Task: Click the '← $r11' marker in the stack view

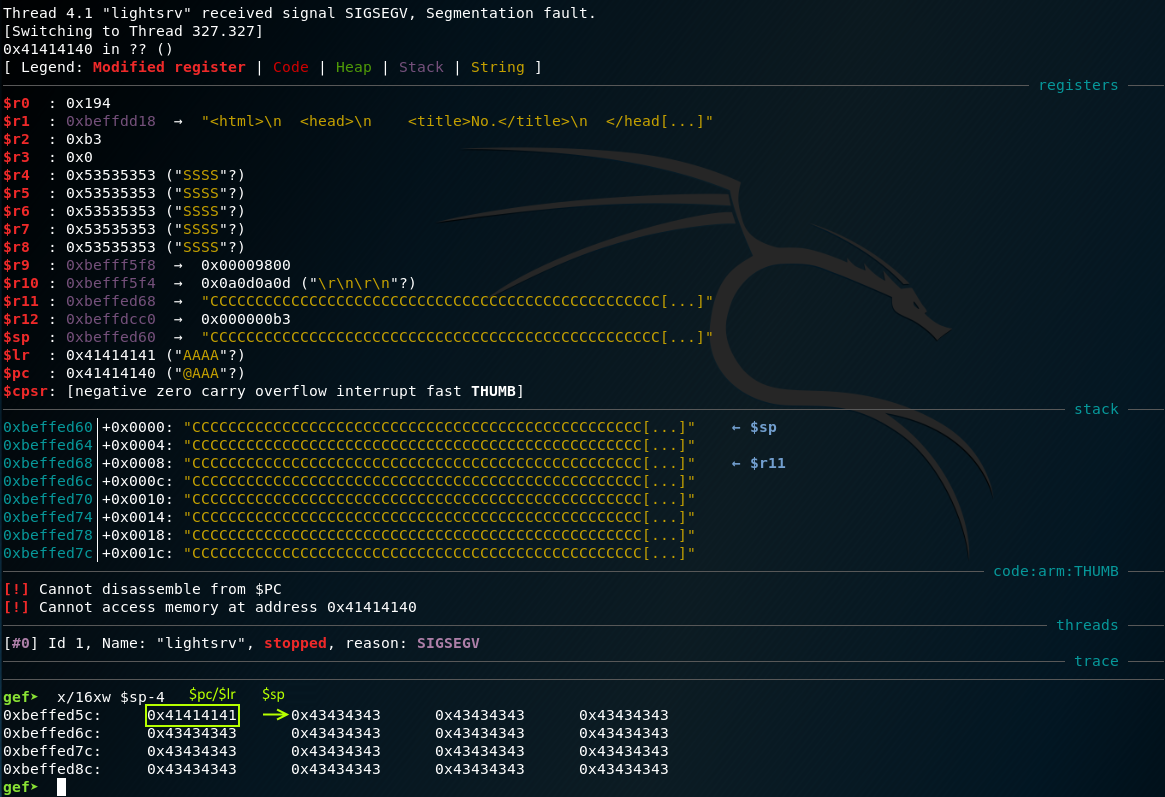Action: (759, 463)
